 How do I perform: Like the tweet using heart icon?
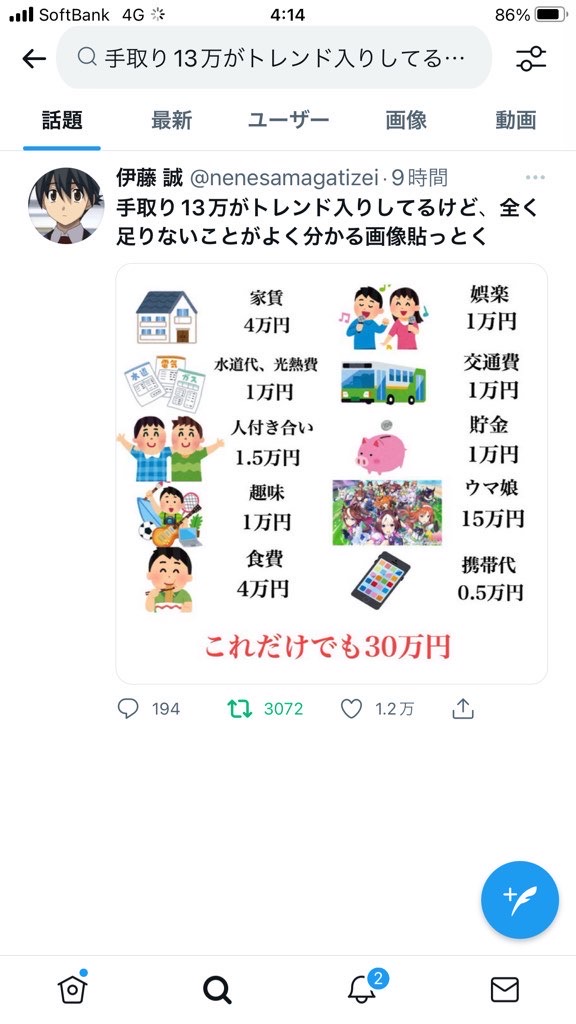351,709
